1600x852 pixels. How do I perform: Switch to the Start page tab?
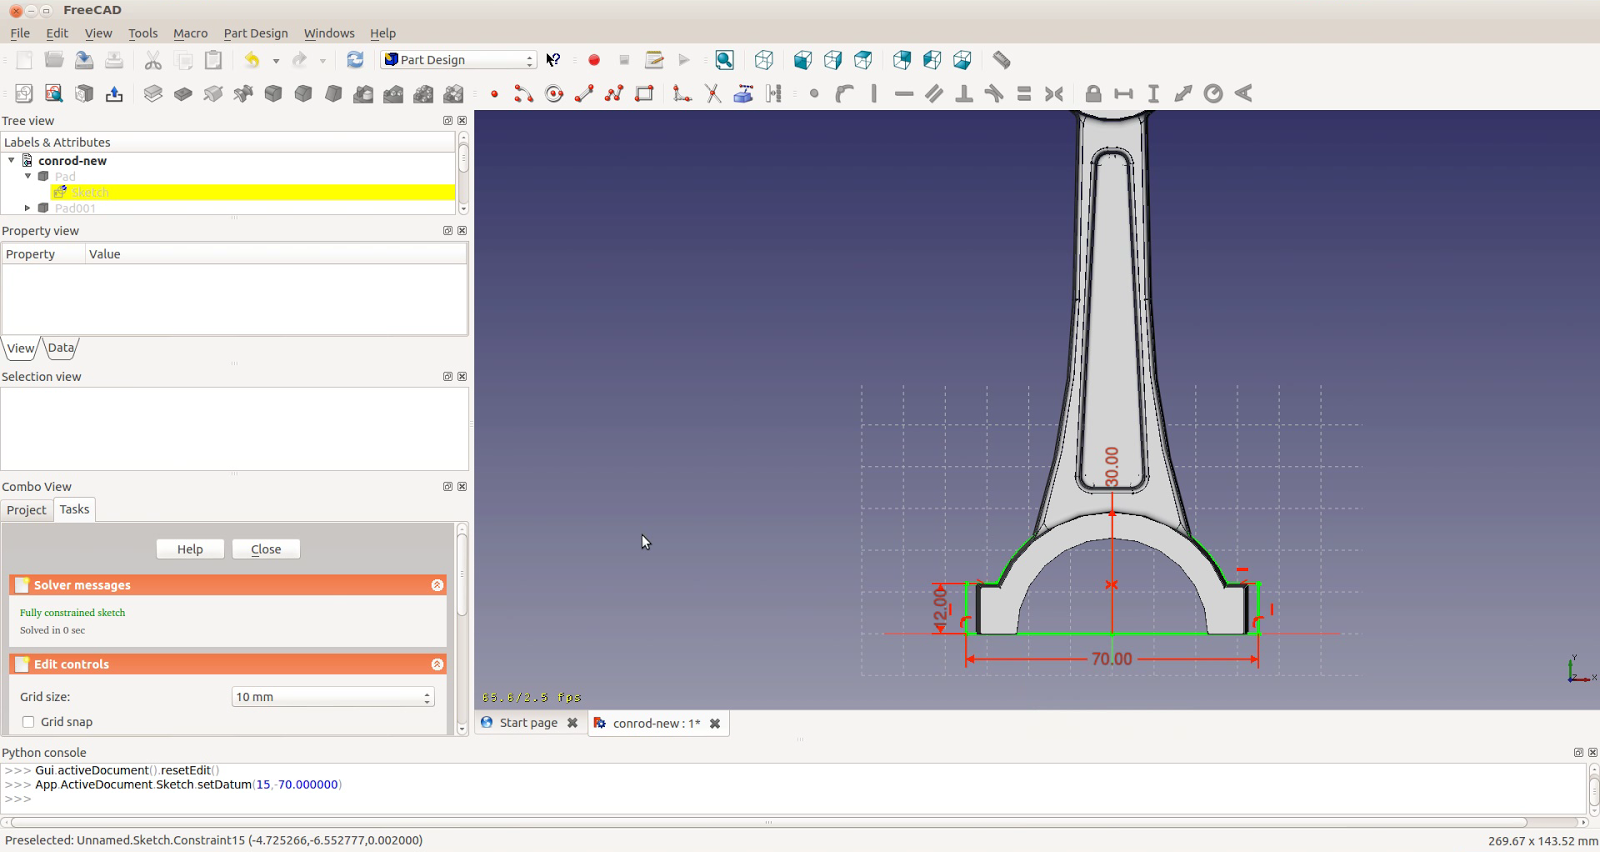pyautogui.click(x=529, y=723)
